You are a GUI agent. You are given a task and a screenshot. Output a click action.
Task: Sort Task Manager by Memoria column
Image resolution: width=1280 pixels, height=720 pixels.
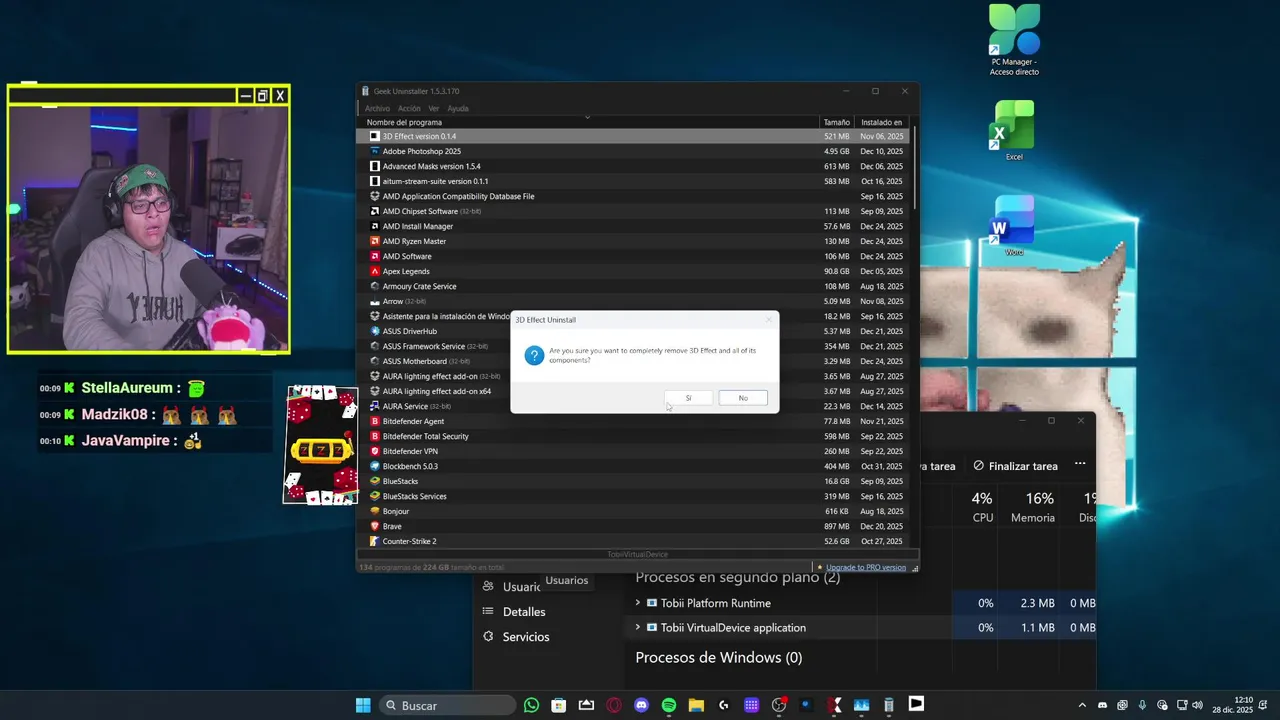pyautogui.click(x=1033, y=508)
